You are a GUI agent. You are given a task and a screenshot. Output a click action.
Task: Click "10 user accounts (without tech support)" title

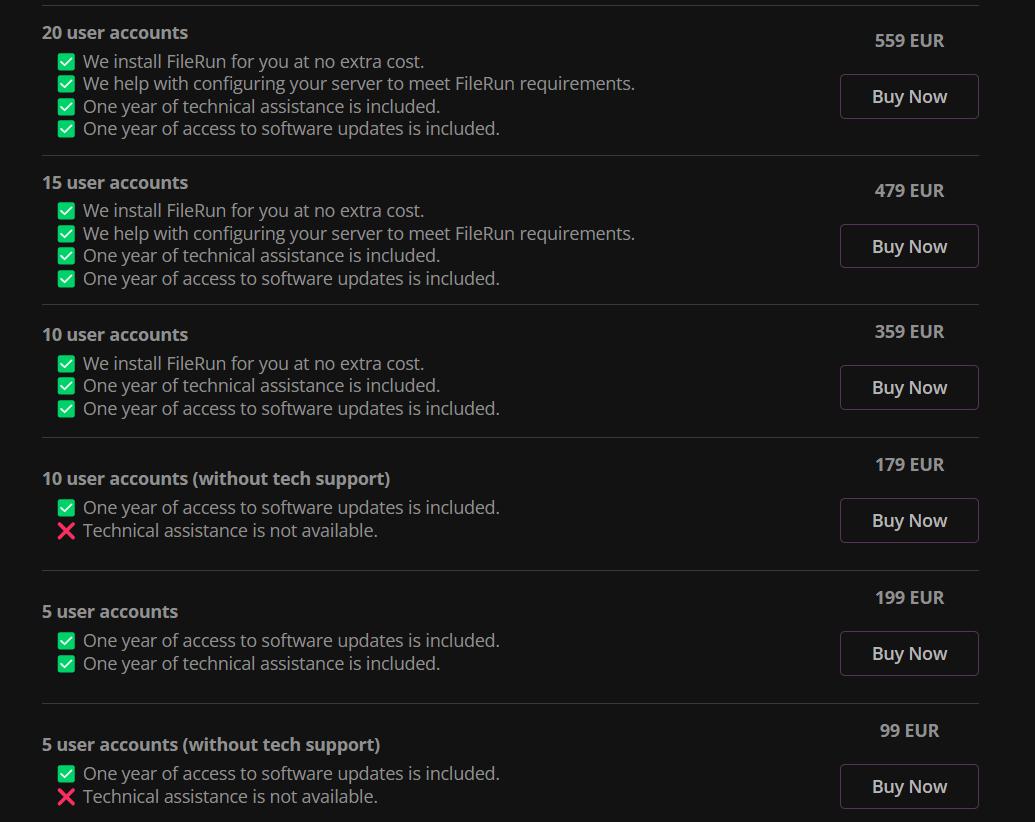coord(216,478)
